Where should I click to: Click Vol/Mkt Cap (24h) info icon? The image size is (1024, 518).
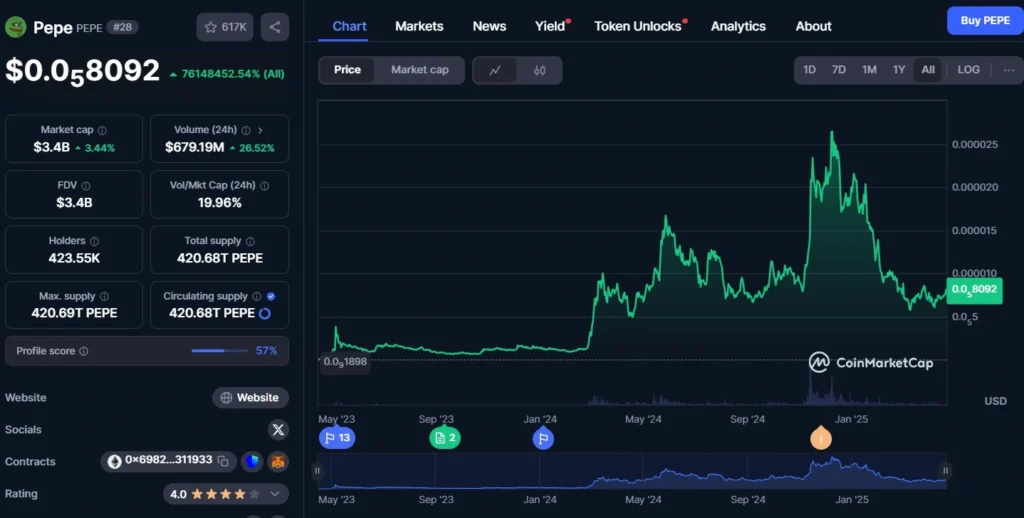(x=264, y=186)
